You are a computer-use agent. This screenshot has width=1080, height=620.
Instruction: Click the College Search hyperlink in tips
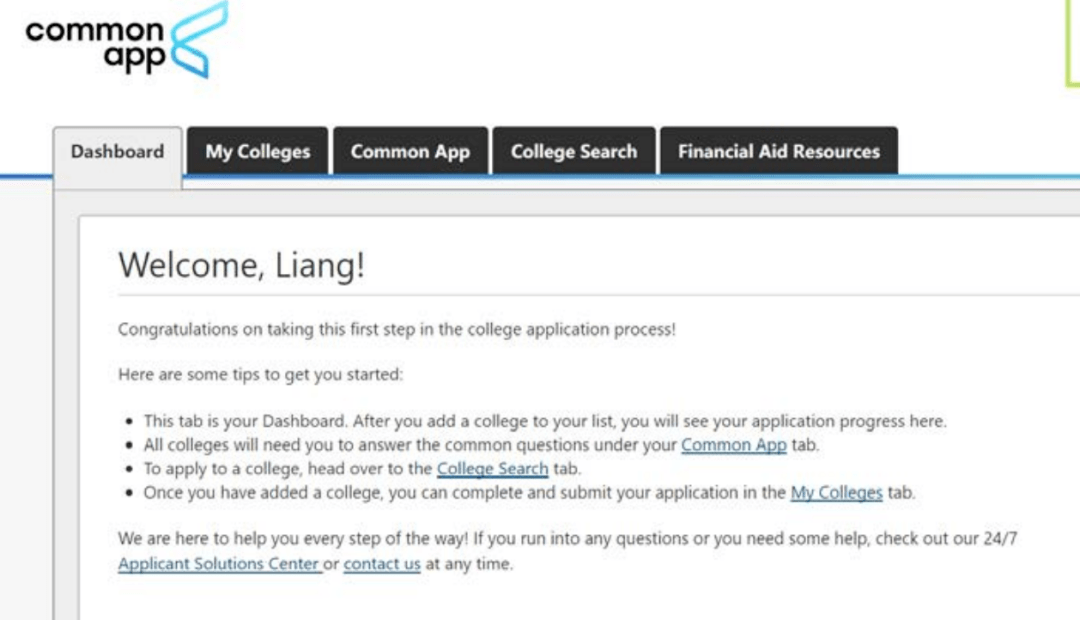coord(492,468)
